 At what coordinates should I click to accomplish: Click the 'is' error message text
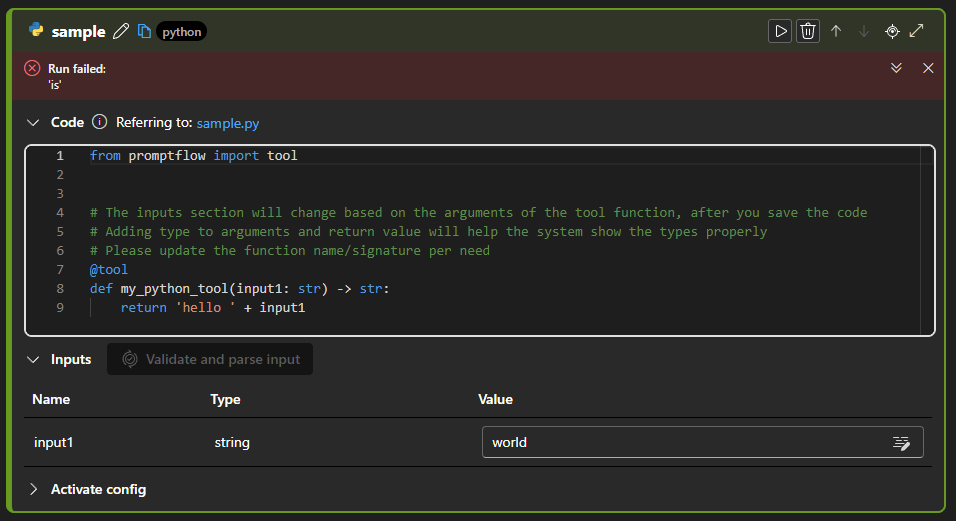click(x=55, y=85)
